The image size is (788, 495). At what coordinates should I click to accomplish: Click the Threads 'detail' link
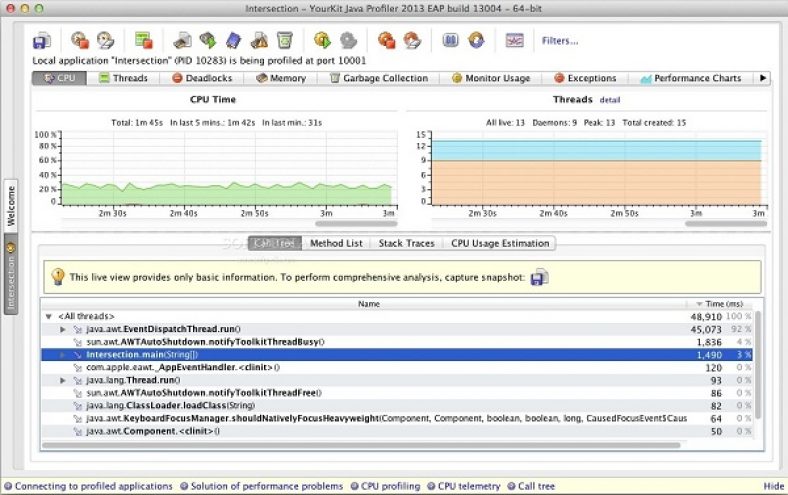(x=610, y=100)
